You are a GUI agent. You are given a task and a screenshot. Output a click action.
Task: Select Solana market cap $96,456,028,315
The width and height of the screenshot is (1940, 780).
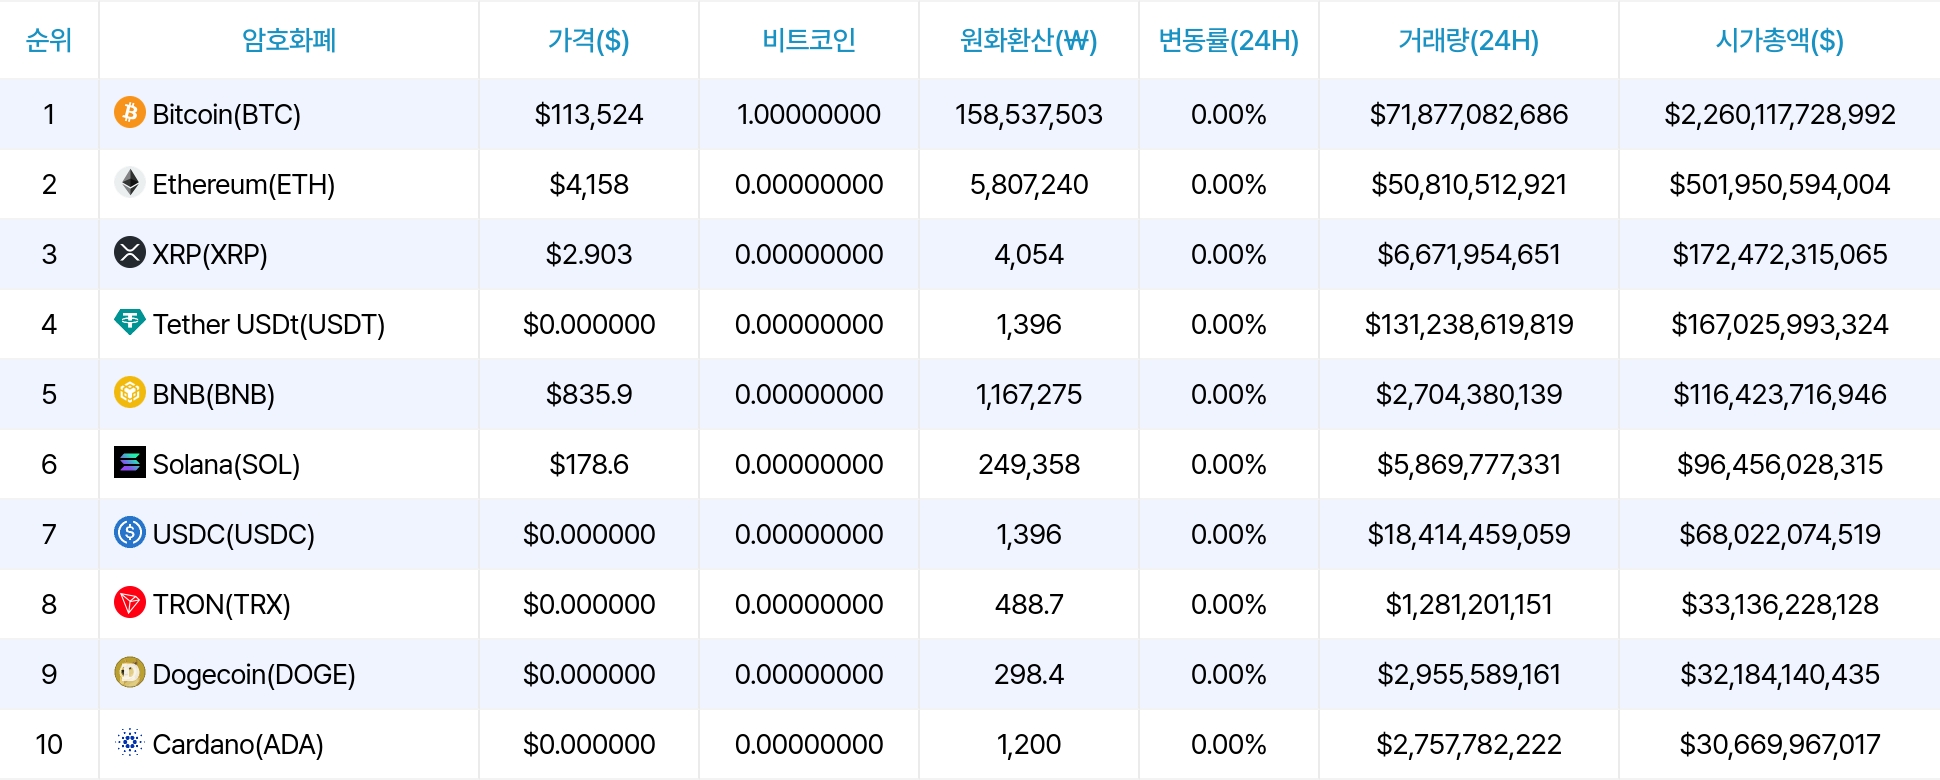1780,464
